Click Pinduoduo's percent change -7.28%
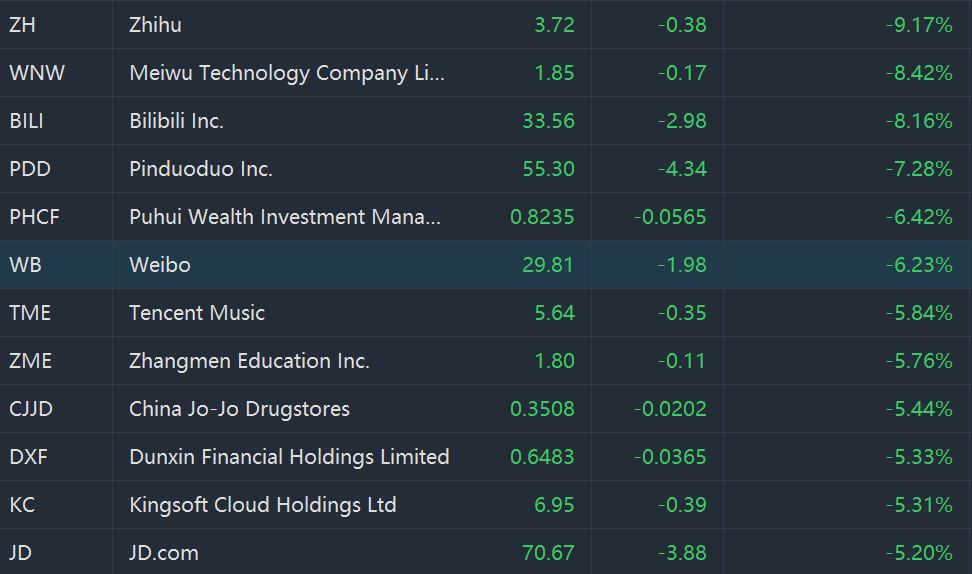The height and width of the screenshot is (574, 972). coord(918,169)
